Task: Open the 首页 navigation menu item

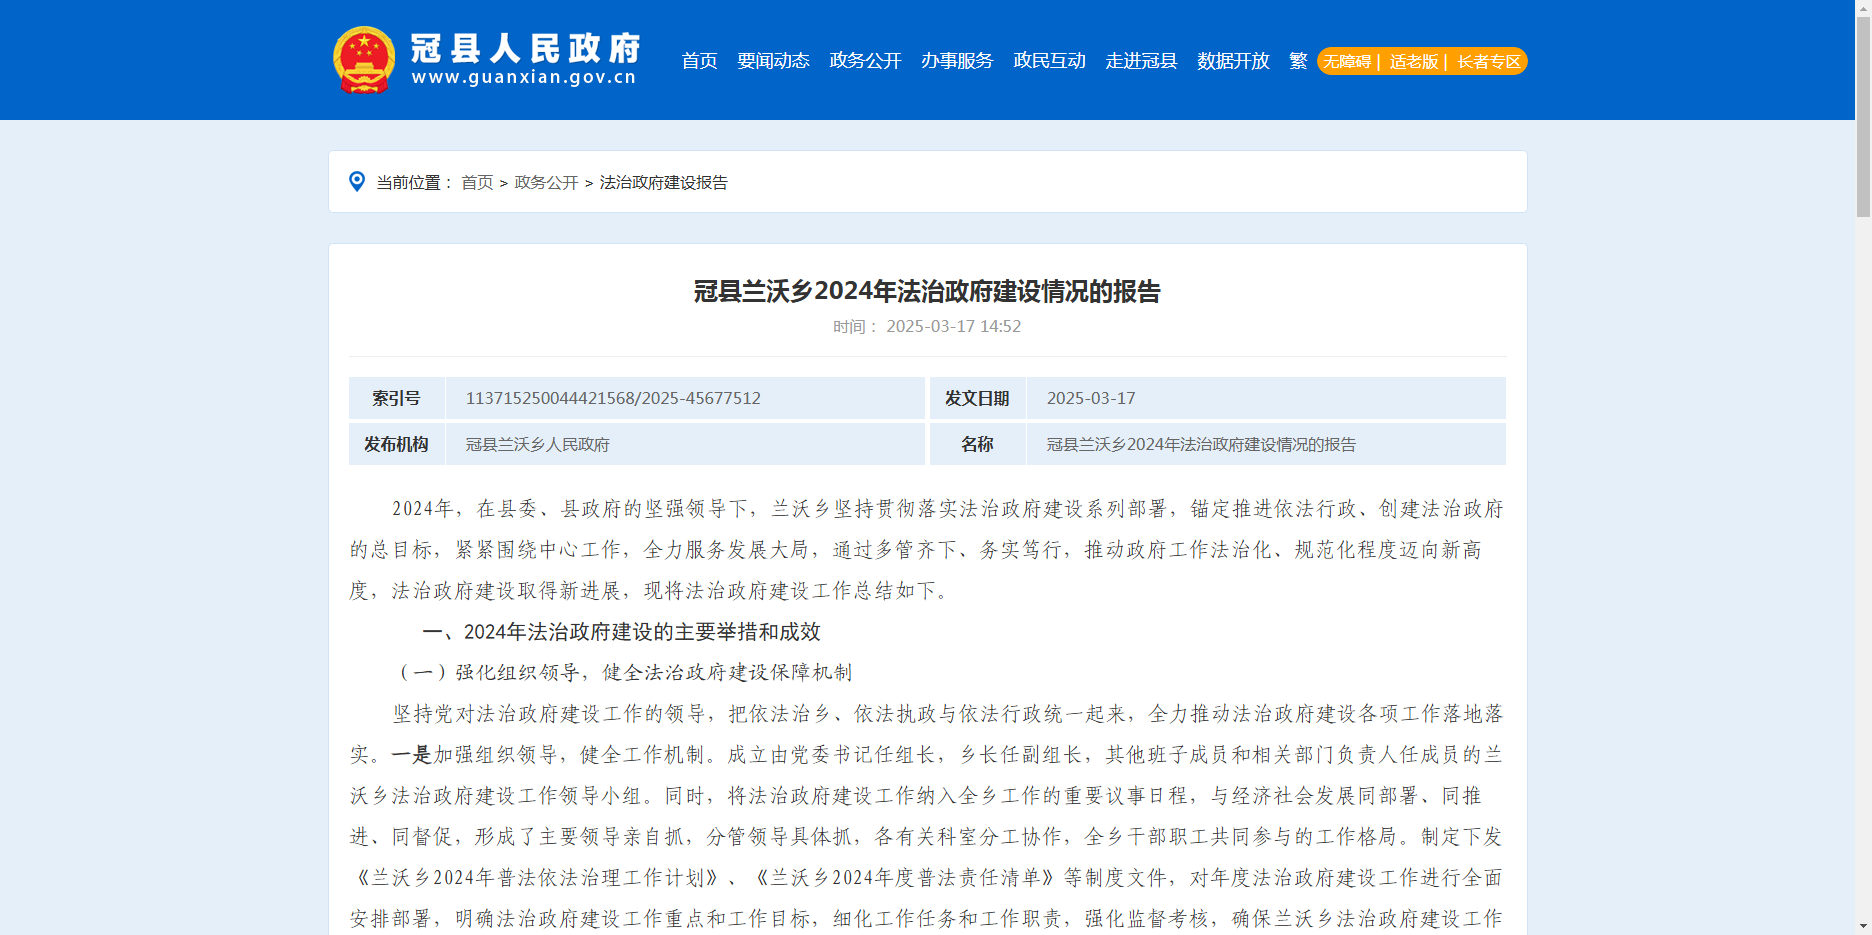Action: click(x=699, y=61)
